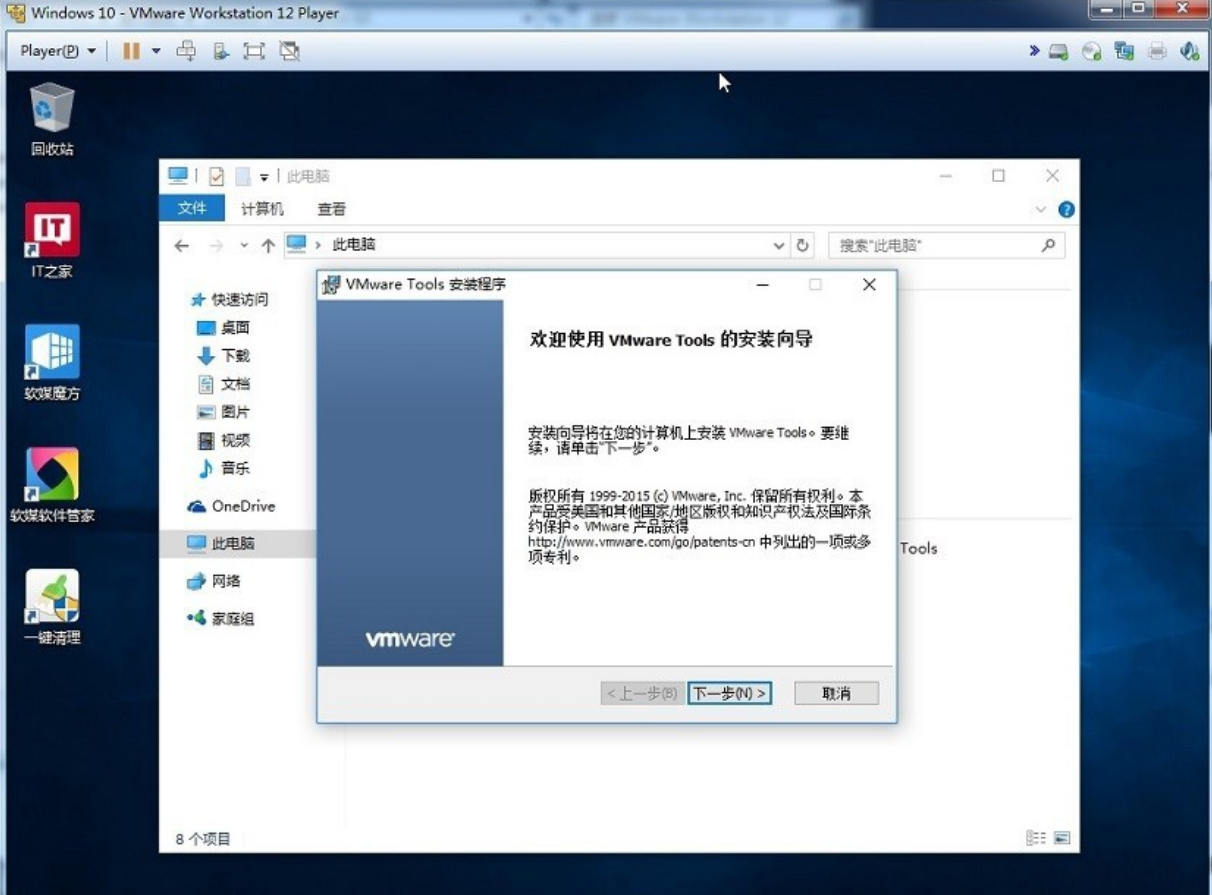The height and width of the screenshot is (895, 1212).
Task: Open the customize quick access toolbar arrow
Action: coord(264,177)
